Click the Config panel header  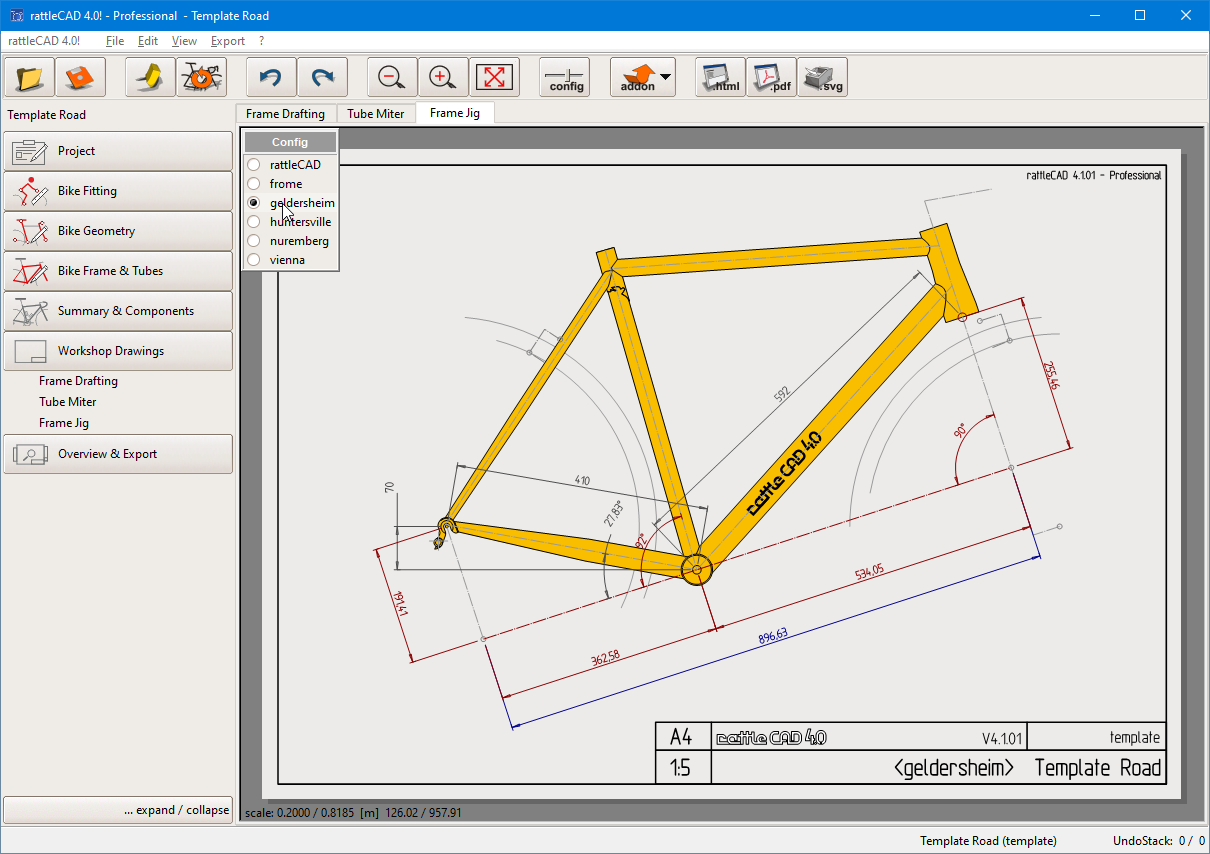point(290,142)
